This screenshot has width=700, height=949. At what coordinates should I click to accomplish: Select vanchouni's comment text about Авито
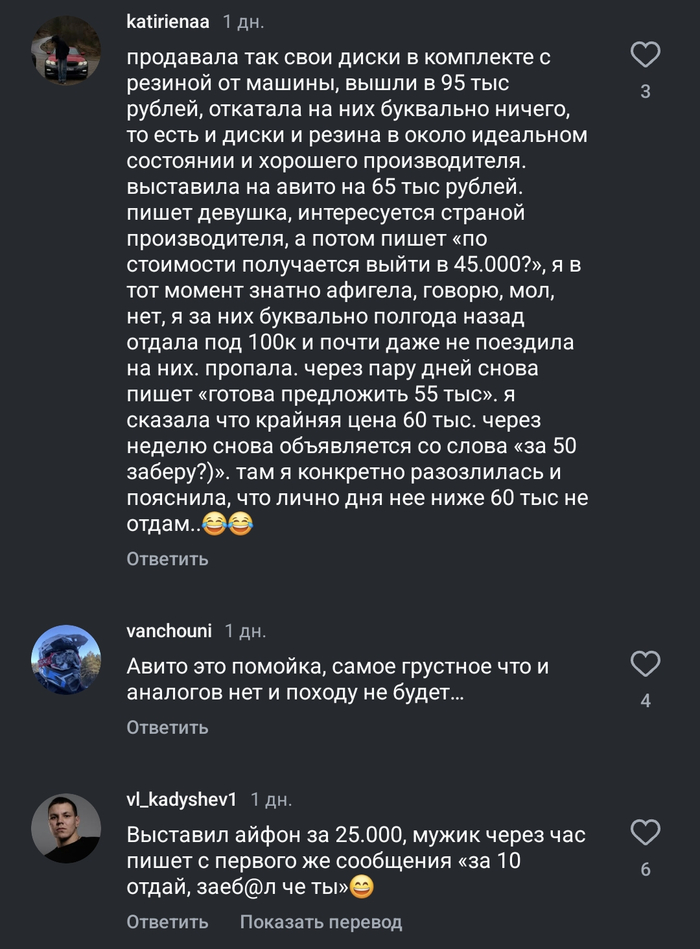[339, 679]
